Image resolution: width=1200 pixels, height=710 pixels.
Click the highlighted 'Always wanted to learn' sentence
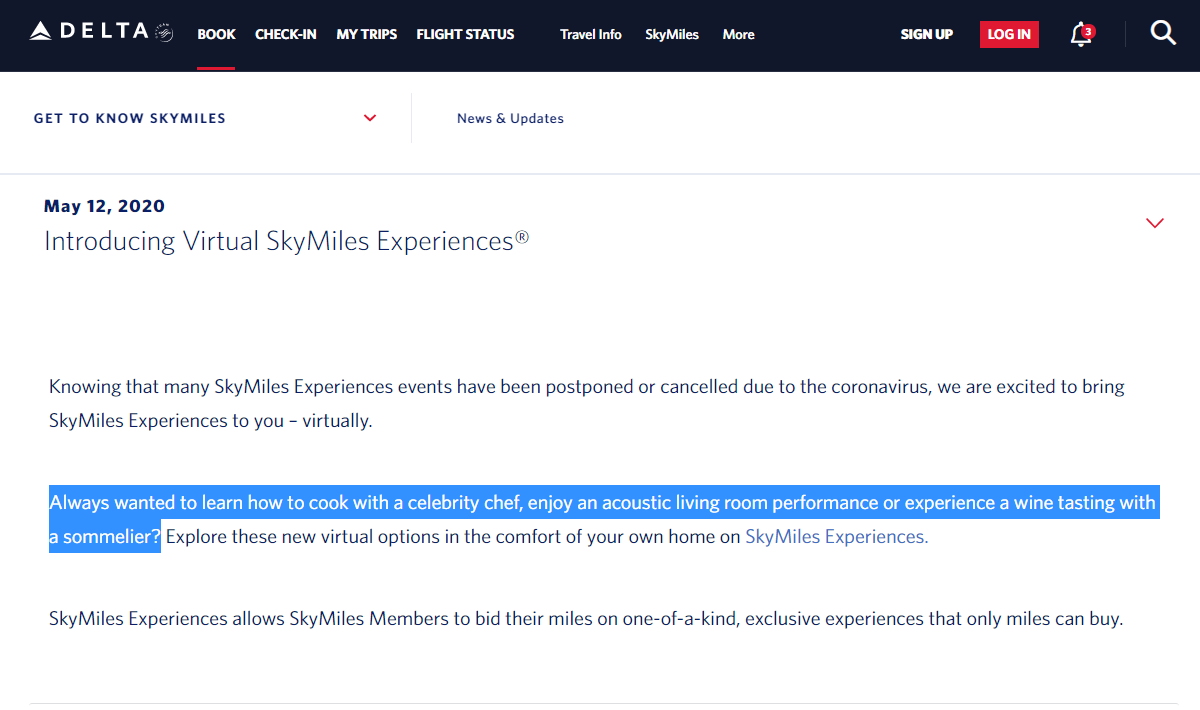(602, 520)
